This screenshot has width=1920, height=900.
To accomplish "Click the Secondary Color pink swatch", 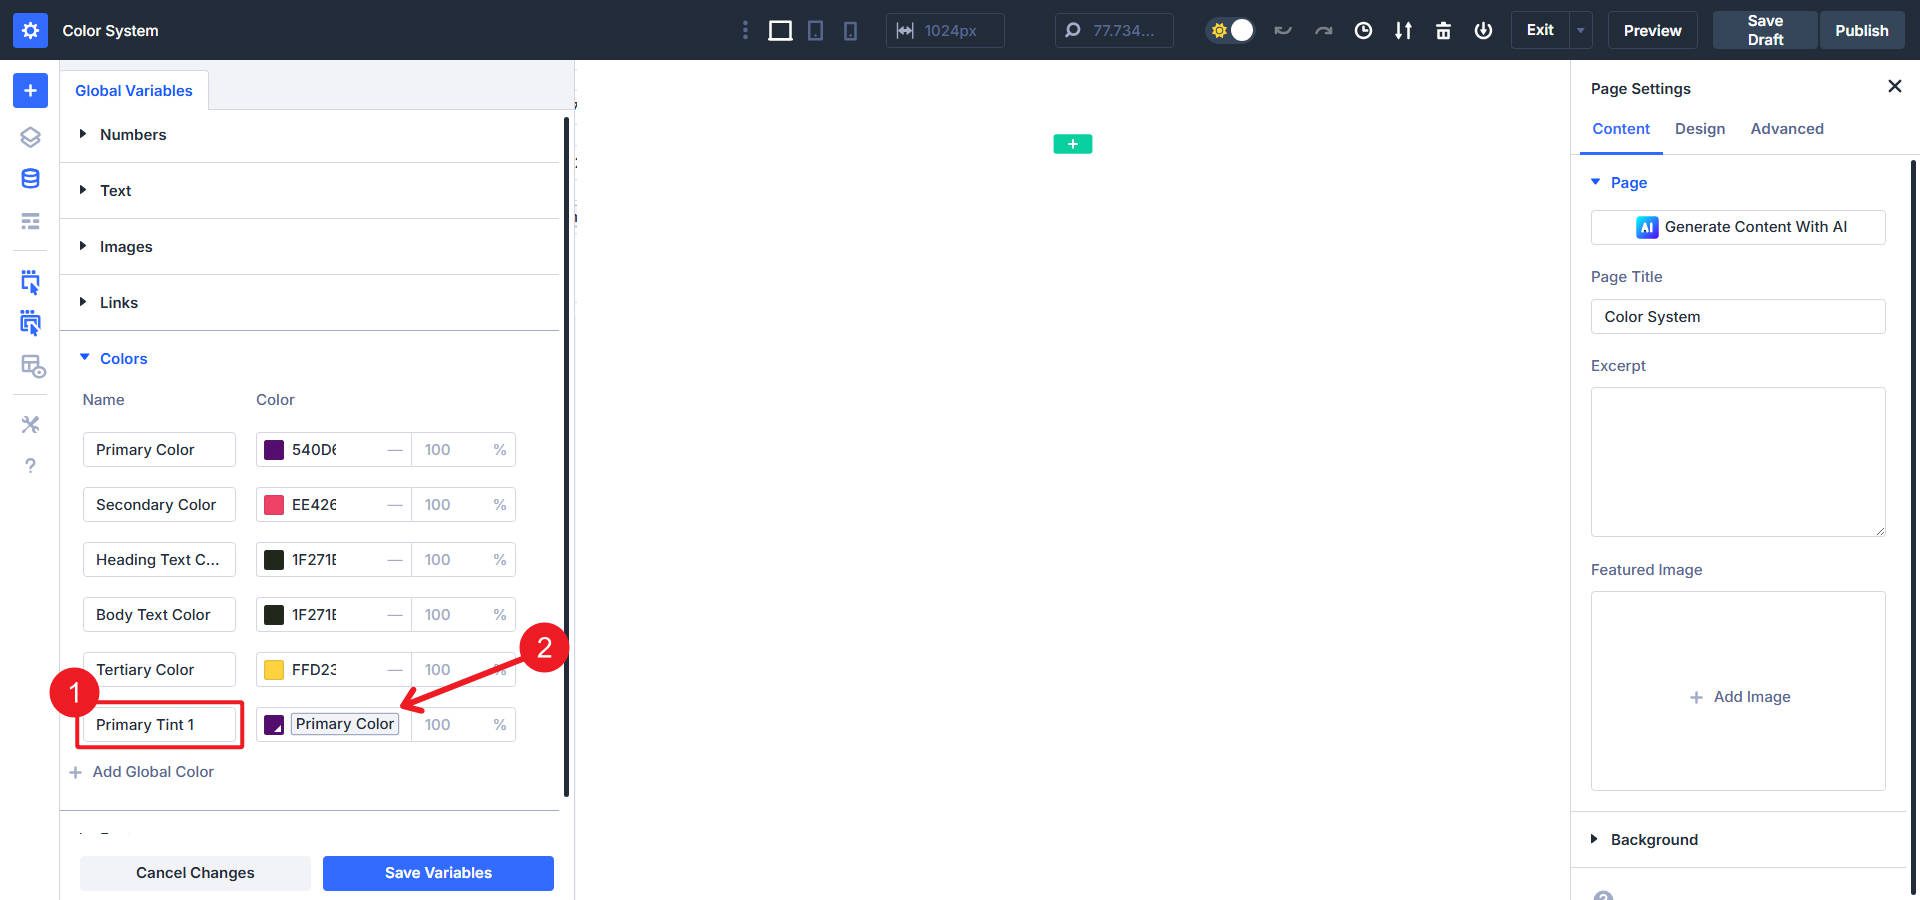I will pyautogui.click(x=274, y=505).
